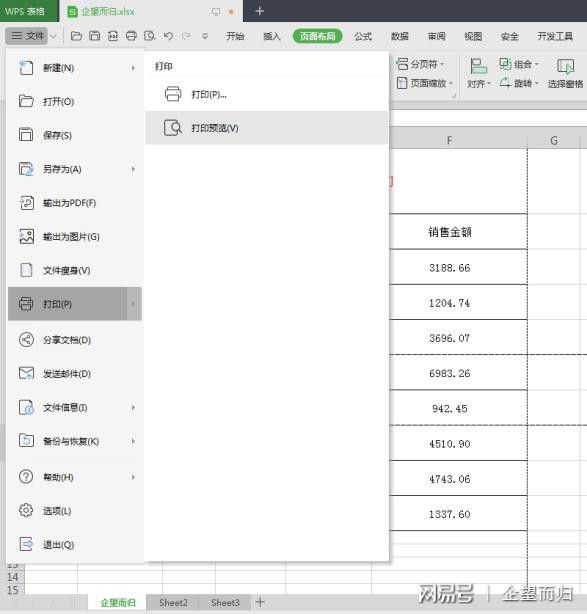The height and width of the screenshot is (614, 587).
Task: Click the print preview icon in quick toolbar
Action: pos(150,36)
